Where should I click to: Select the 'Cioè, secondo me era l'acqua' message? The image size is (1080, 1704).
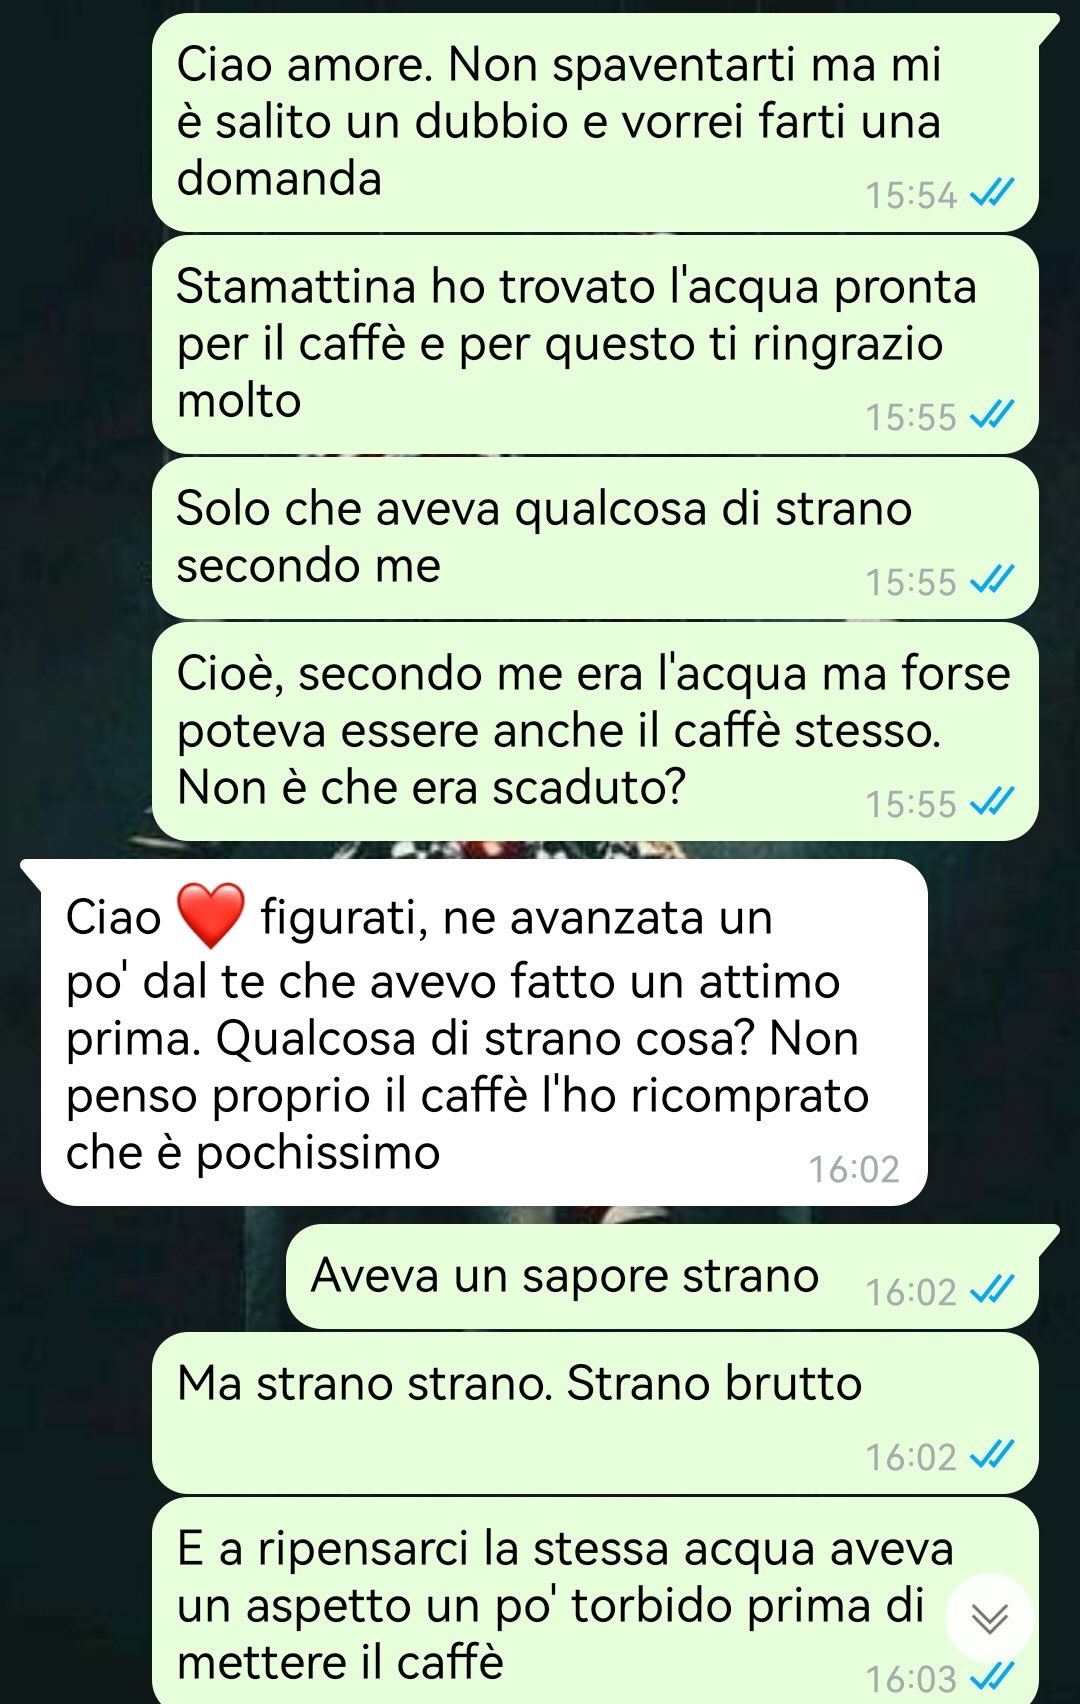[595, 731]
